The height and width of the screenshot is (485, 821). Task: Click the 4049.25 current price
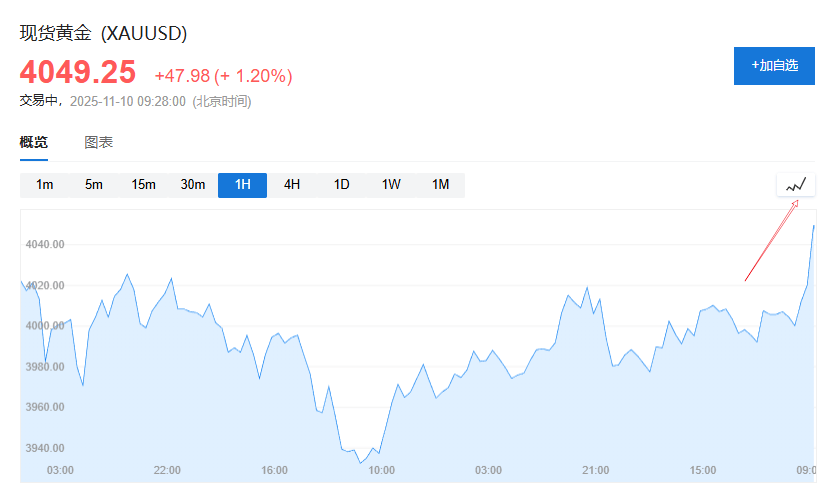78,73
